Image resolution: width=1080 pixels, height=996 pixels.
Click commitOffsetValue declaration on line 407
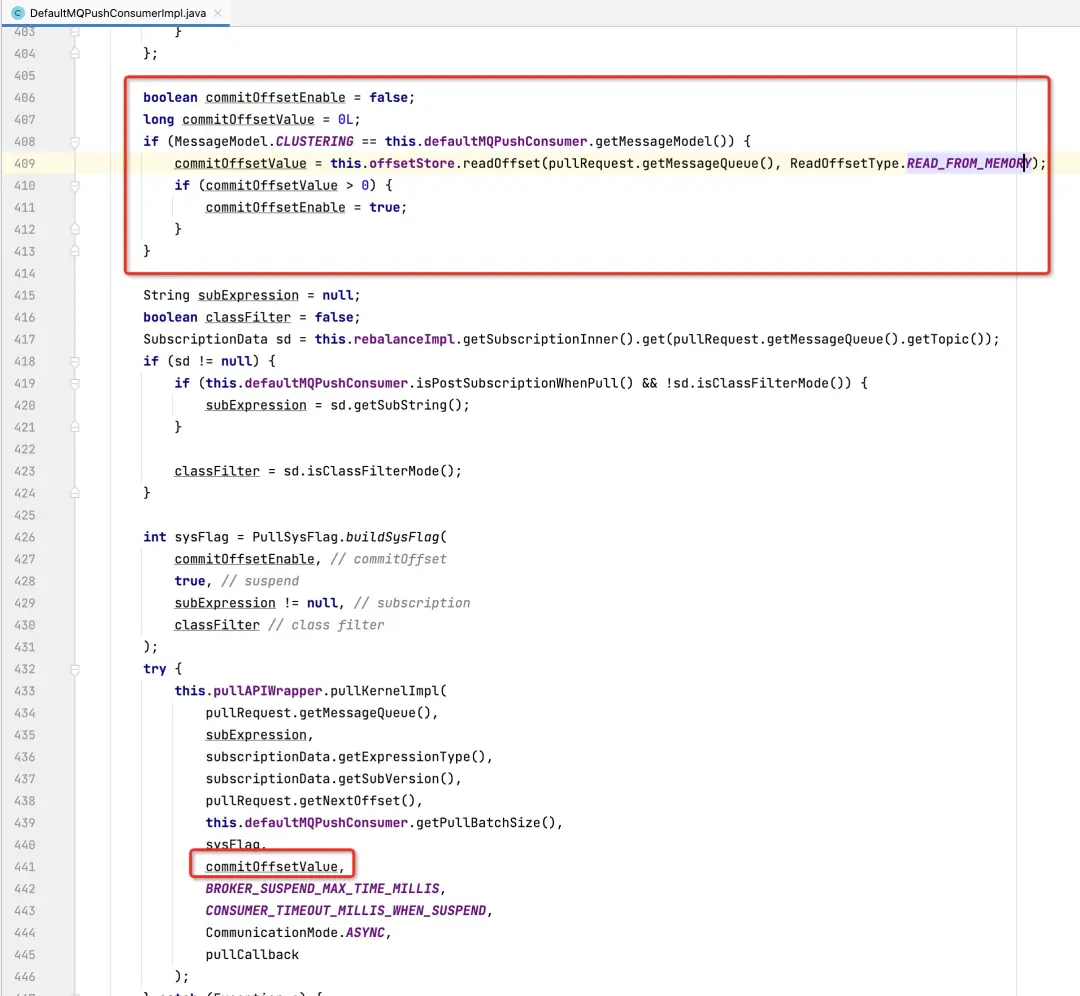[248, 120]
